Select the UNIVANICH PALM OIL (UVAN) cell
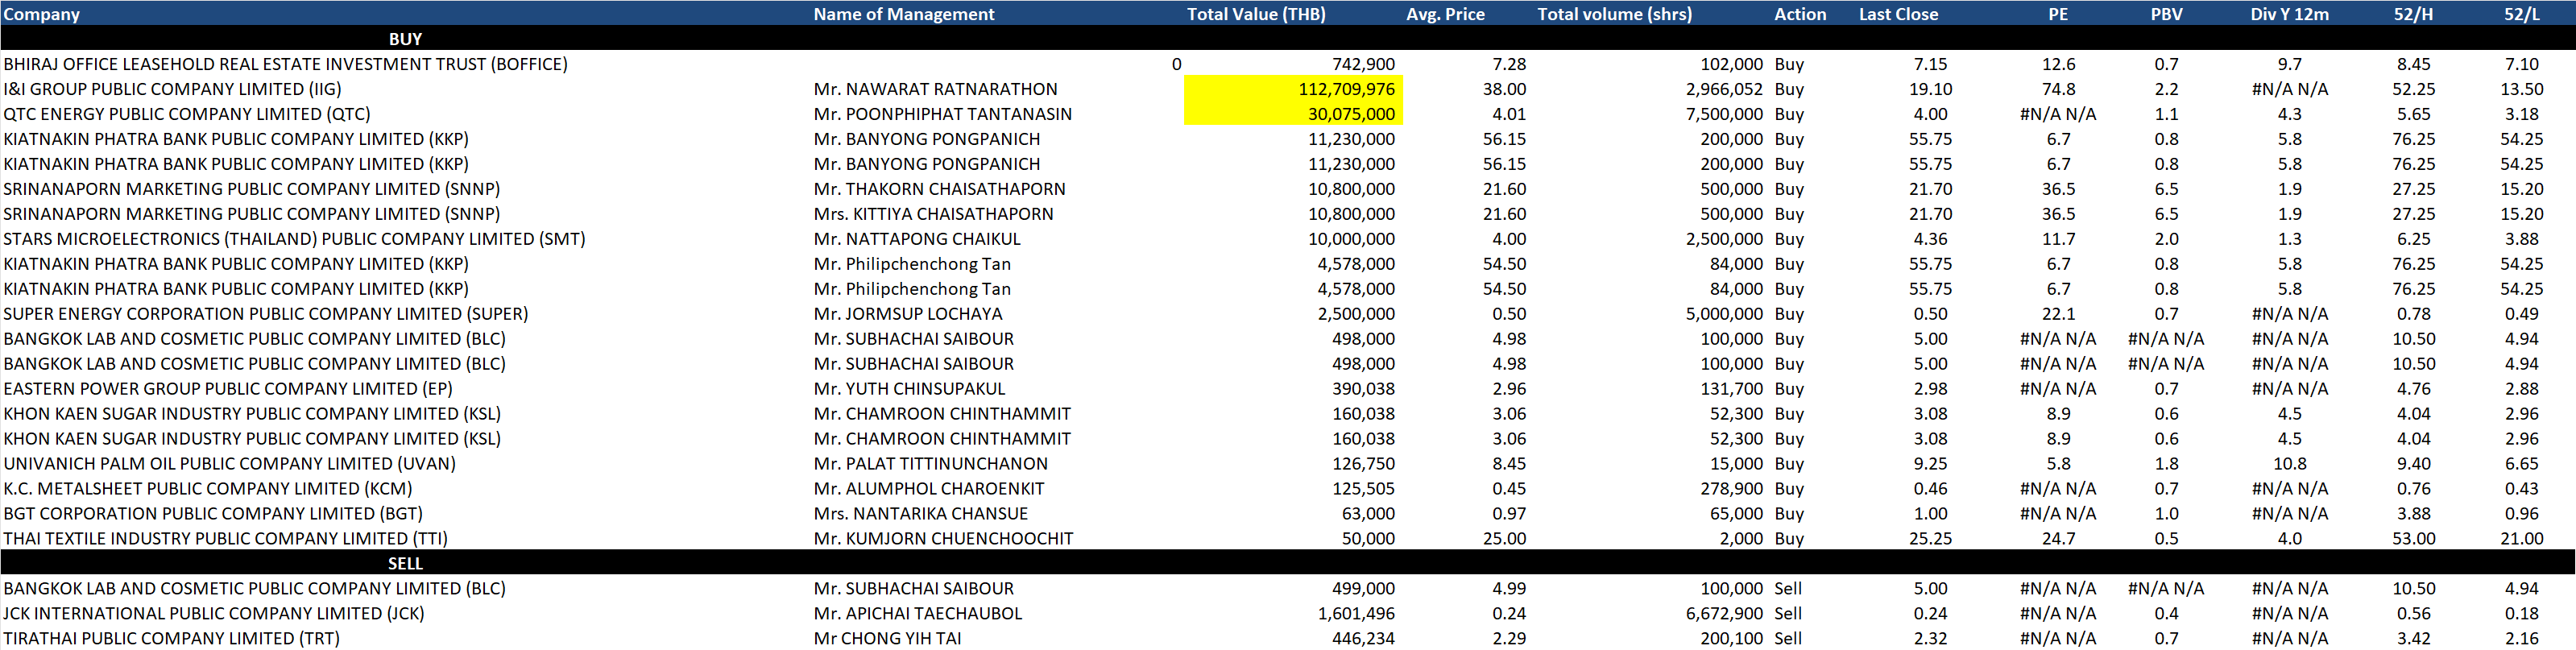This screenshot has width=2576, height=650. coord(229,464)
